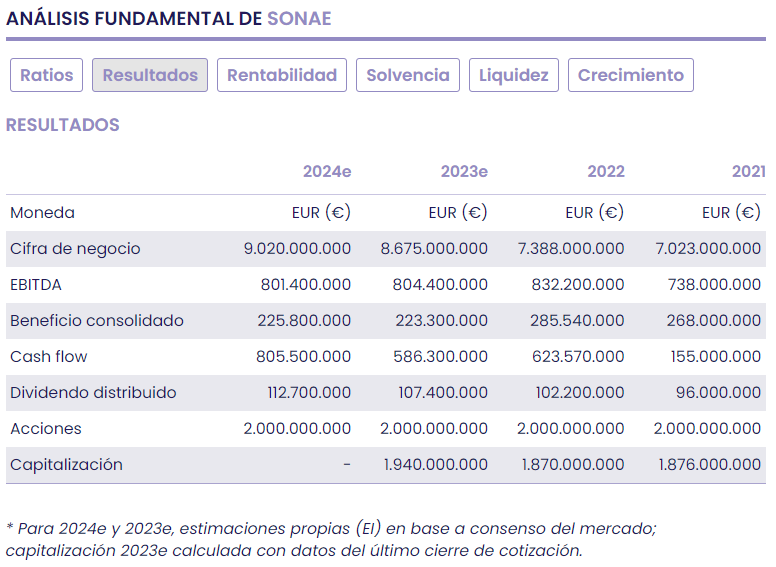
Task: Click the 2024e EBITDA value 801.400.000
Action: point(306,285)
